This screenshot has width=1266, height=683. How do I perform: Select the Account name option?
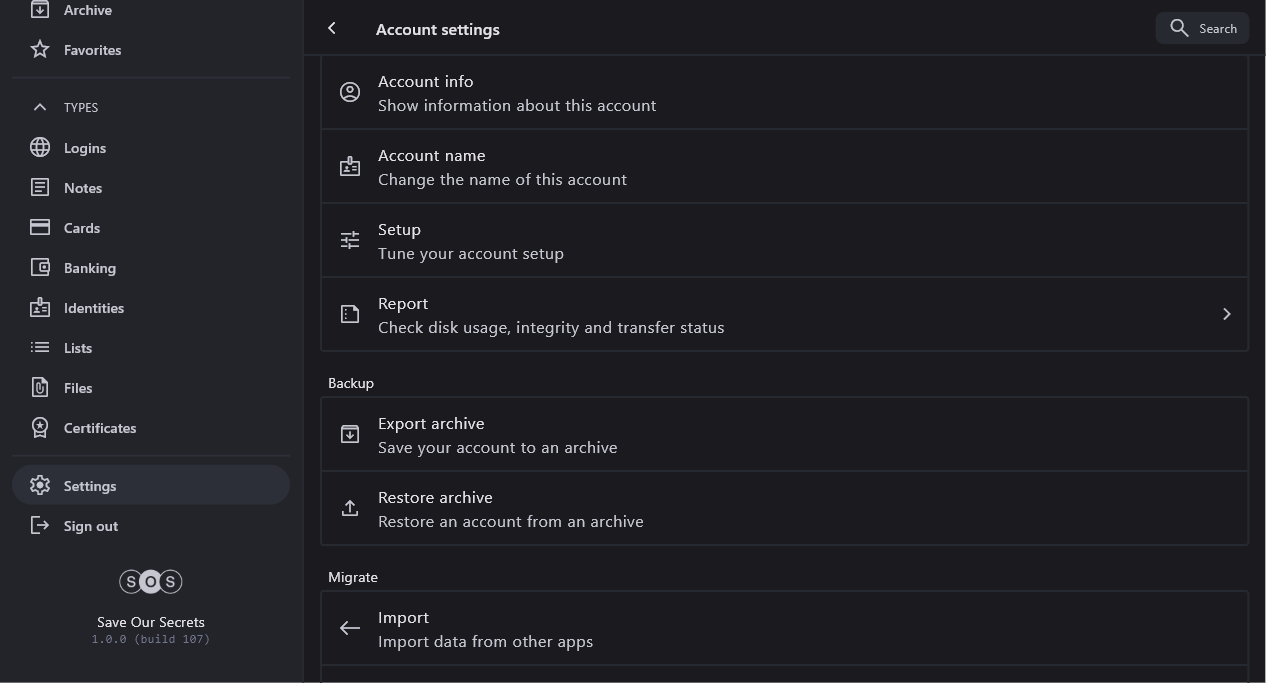[784, 167]
